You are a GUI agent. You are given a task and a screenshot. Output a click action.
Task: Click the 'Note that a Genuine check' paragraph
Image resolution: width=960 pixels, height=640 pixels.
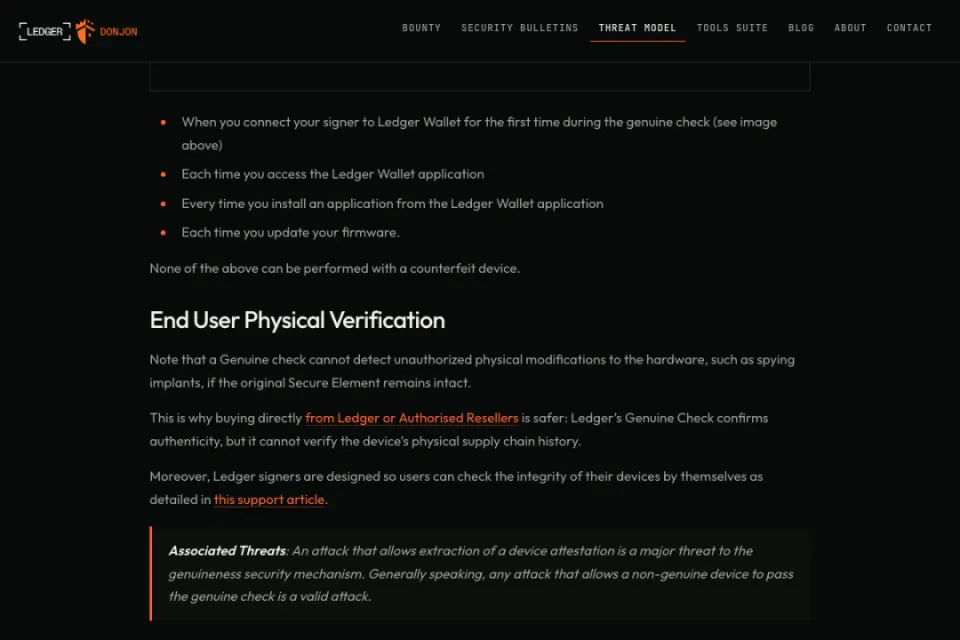point(472,371)
